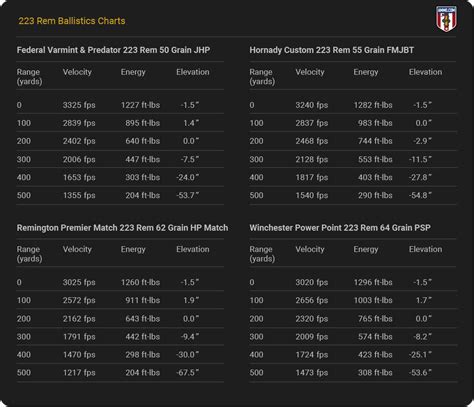Click the 1724 fps cell

312,355
